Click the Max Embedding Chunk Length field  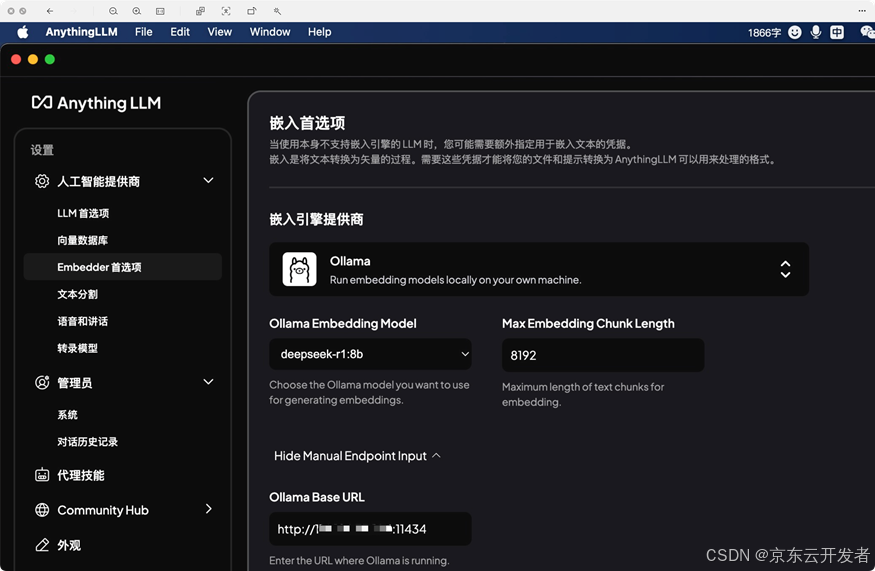pyautogui.click(x=603, y=355)
